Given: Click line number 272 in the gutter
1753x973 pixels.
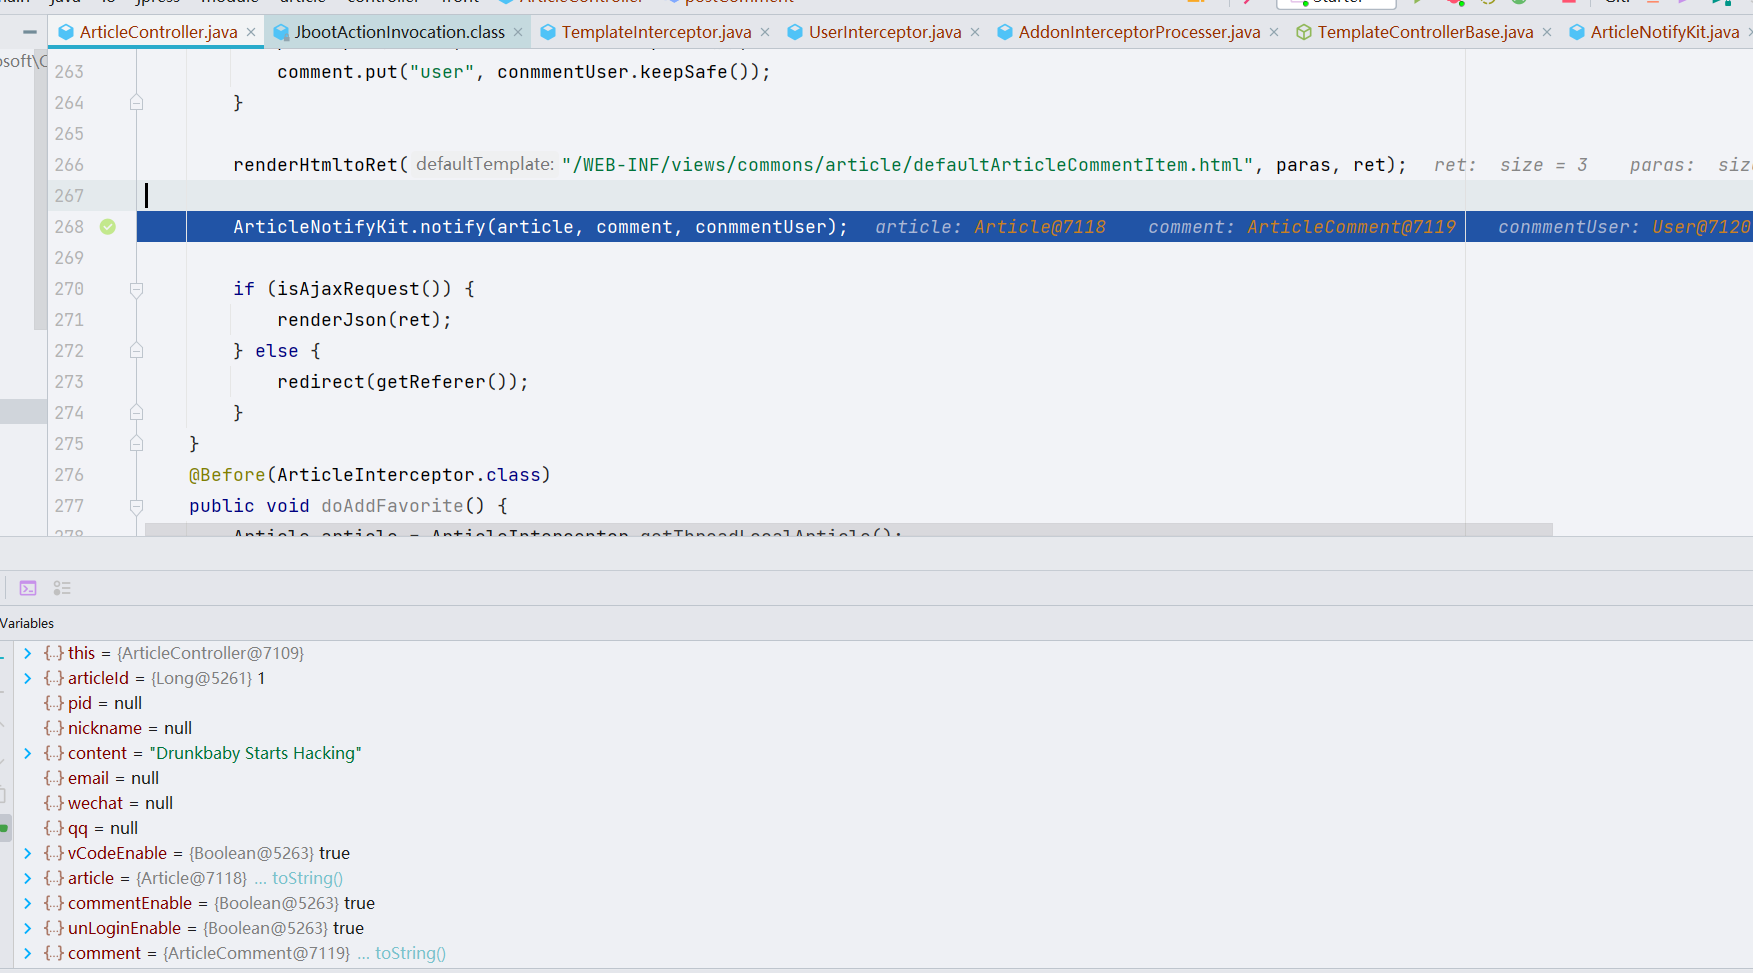Looking at the screenshot, I should tap(69, 351).
